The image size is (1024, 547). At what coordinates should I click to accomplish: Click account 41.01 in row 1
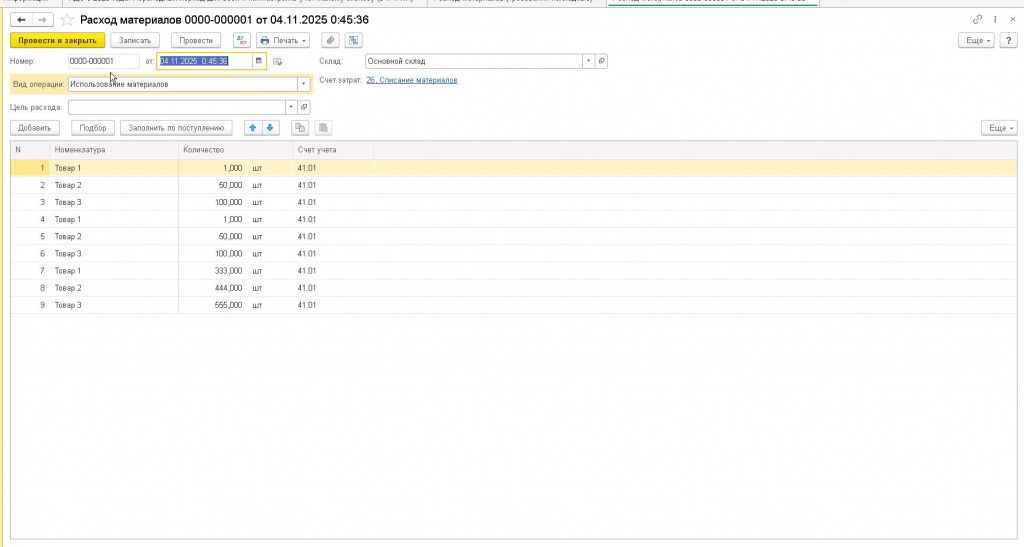[x=306, y=168]
